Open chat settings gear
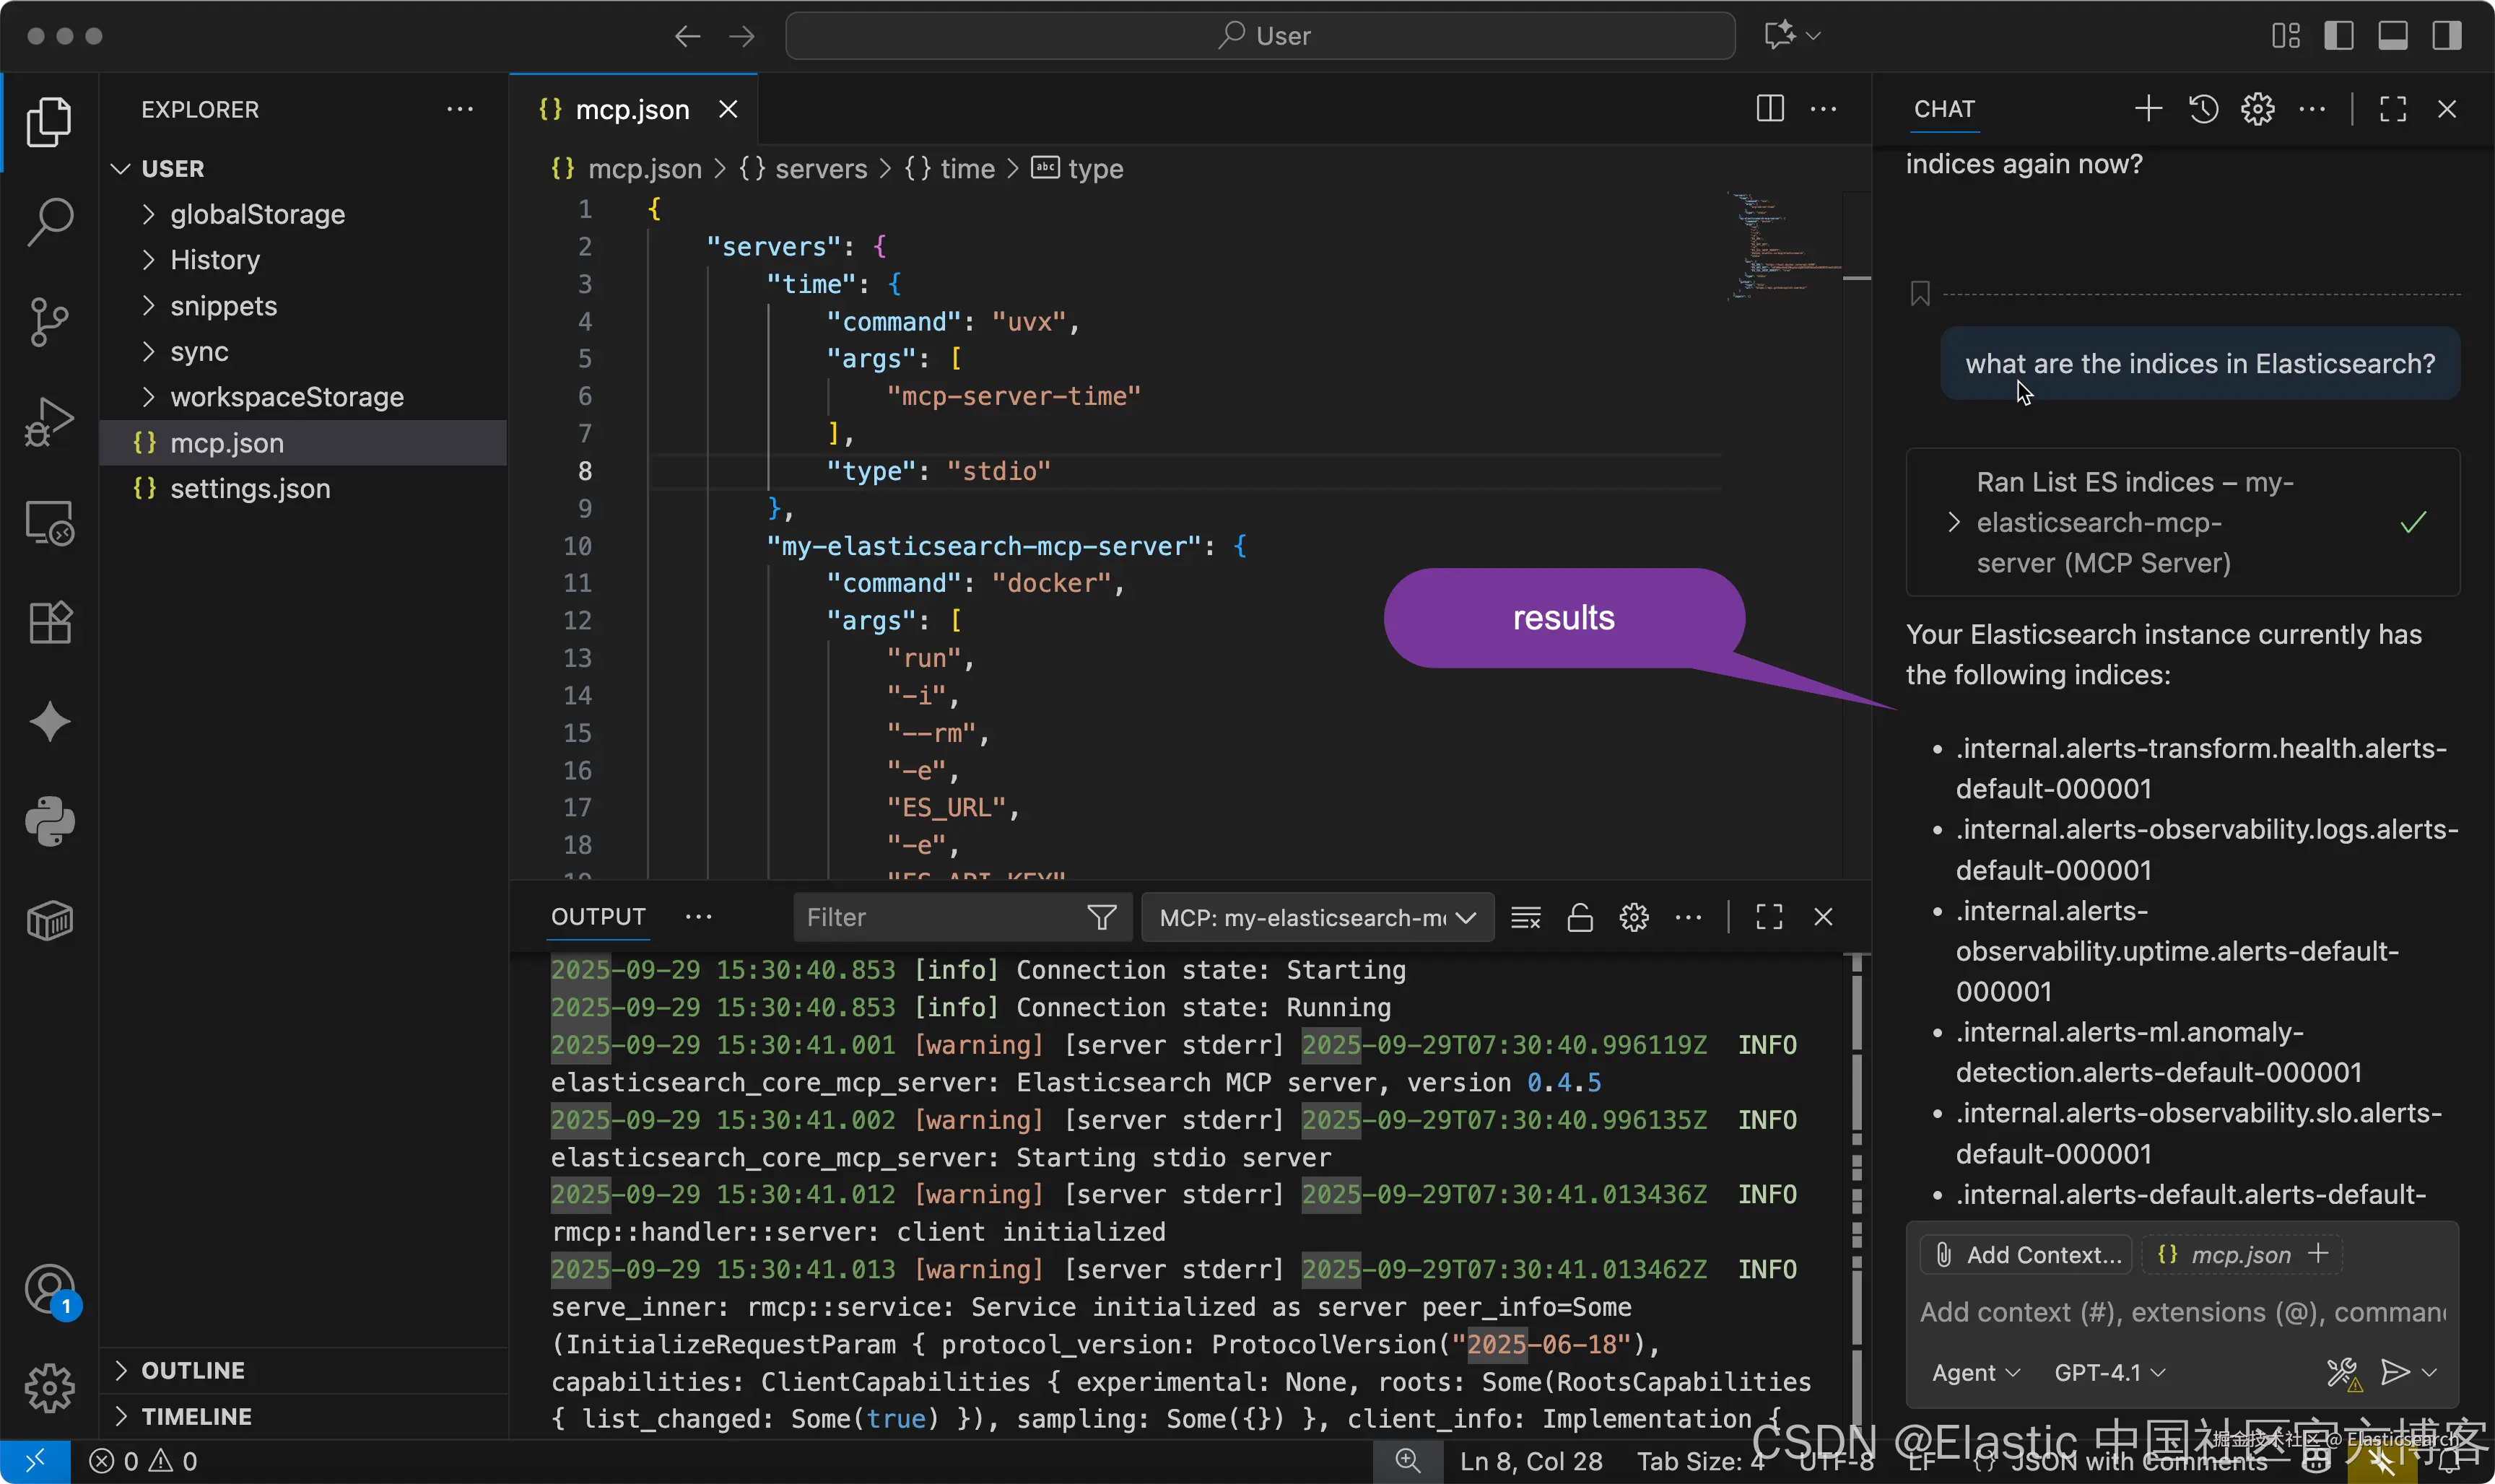This screenshot has width=2495, height=1484. point(2257,109)
